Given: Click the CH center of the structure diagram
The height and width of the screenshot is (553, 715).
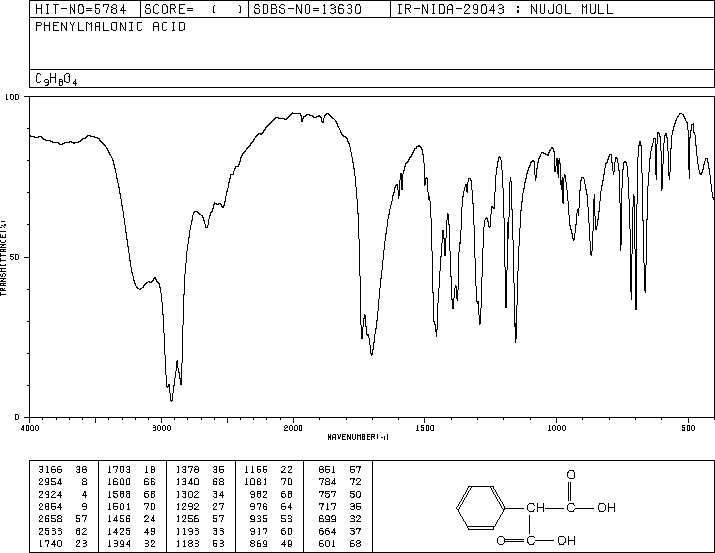Looking at the screenshot, I should coord(535,507).
